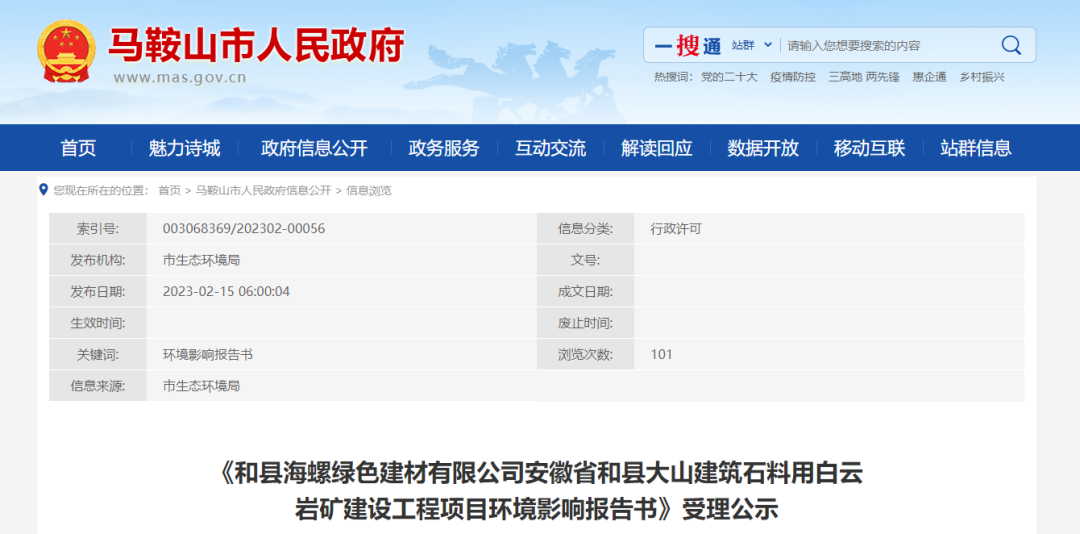Click the 一搜通 search logo
This screenshot has width=1080, height=534.
pos(687,45)
